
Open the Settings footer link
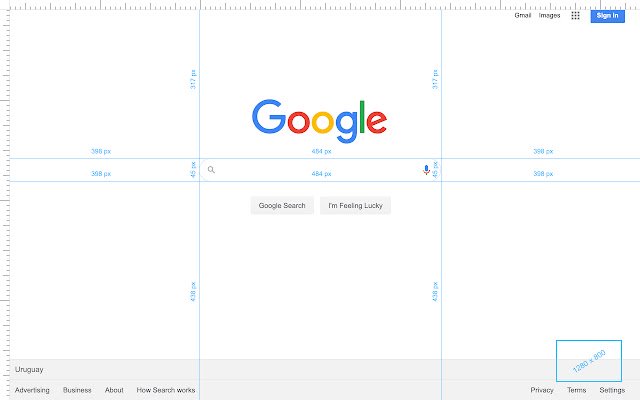click(x=612, y=390)
